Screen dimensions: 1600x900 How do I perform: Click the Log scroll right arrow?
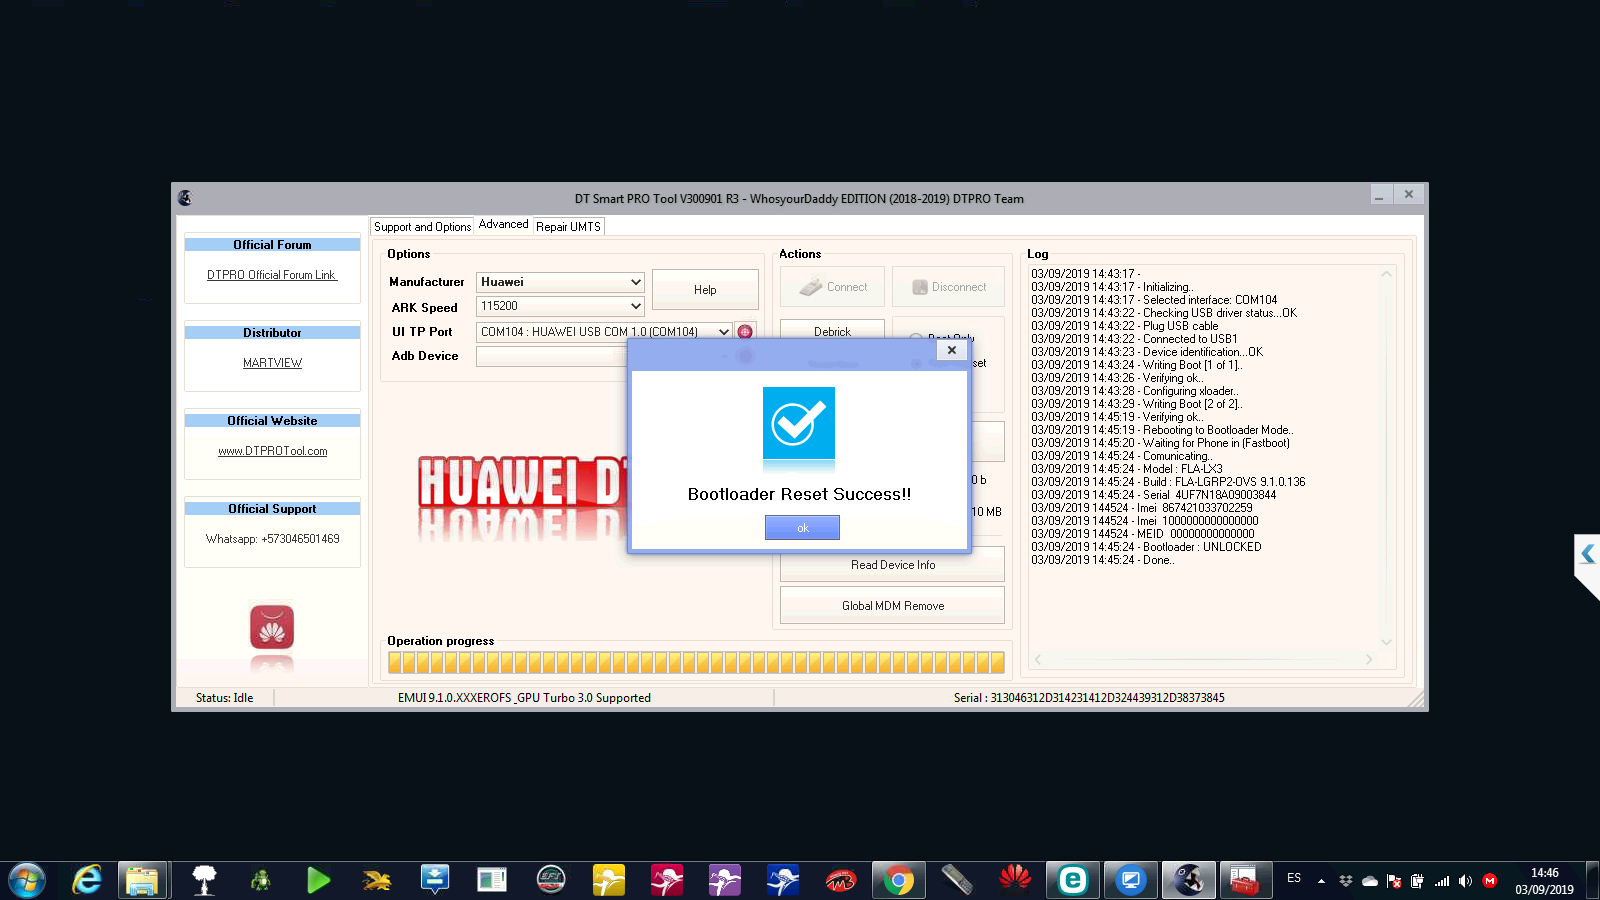point(1369,659)
